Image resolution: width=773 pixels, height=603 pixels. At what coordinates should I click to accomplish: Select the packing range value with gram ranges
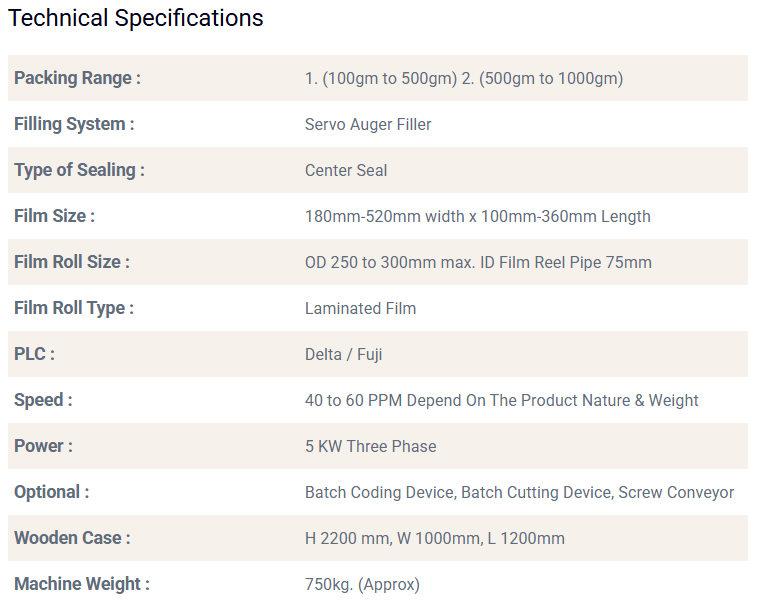click(463, 78)
